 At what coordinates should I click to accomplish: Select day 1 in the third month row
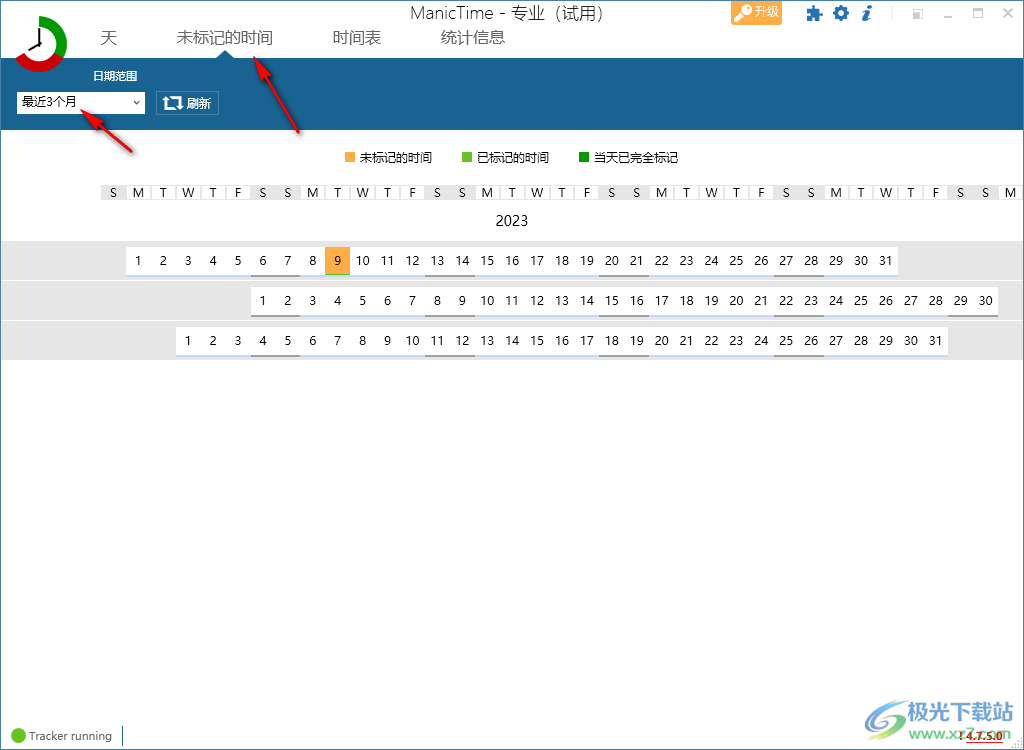click(188, 340)
